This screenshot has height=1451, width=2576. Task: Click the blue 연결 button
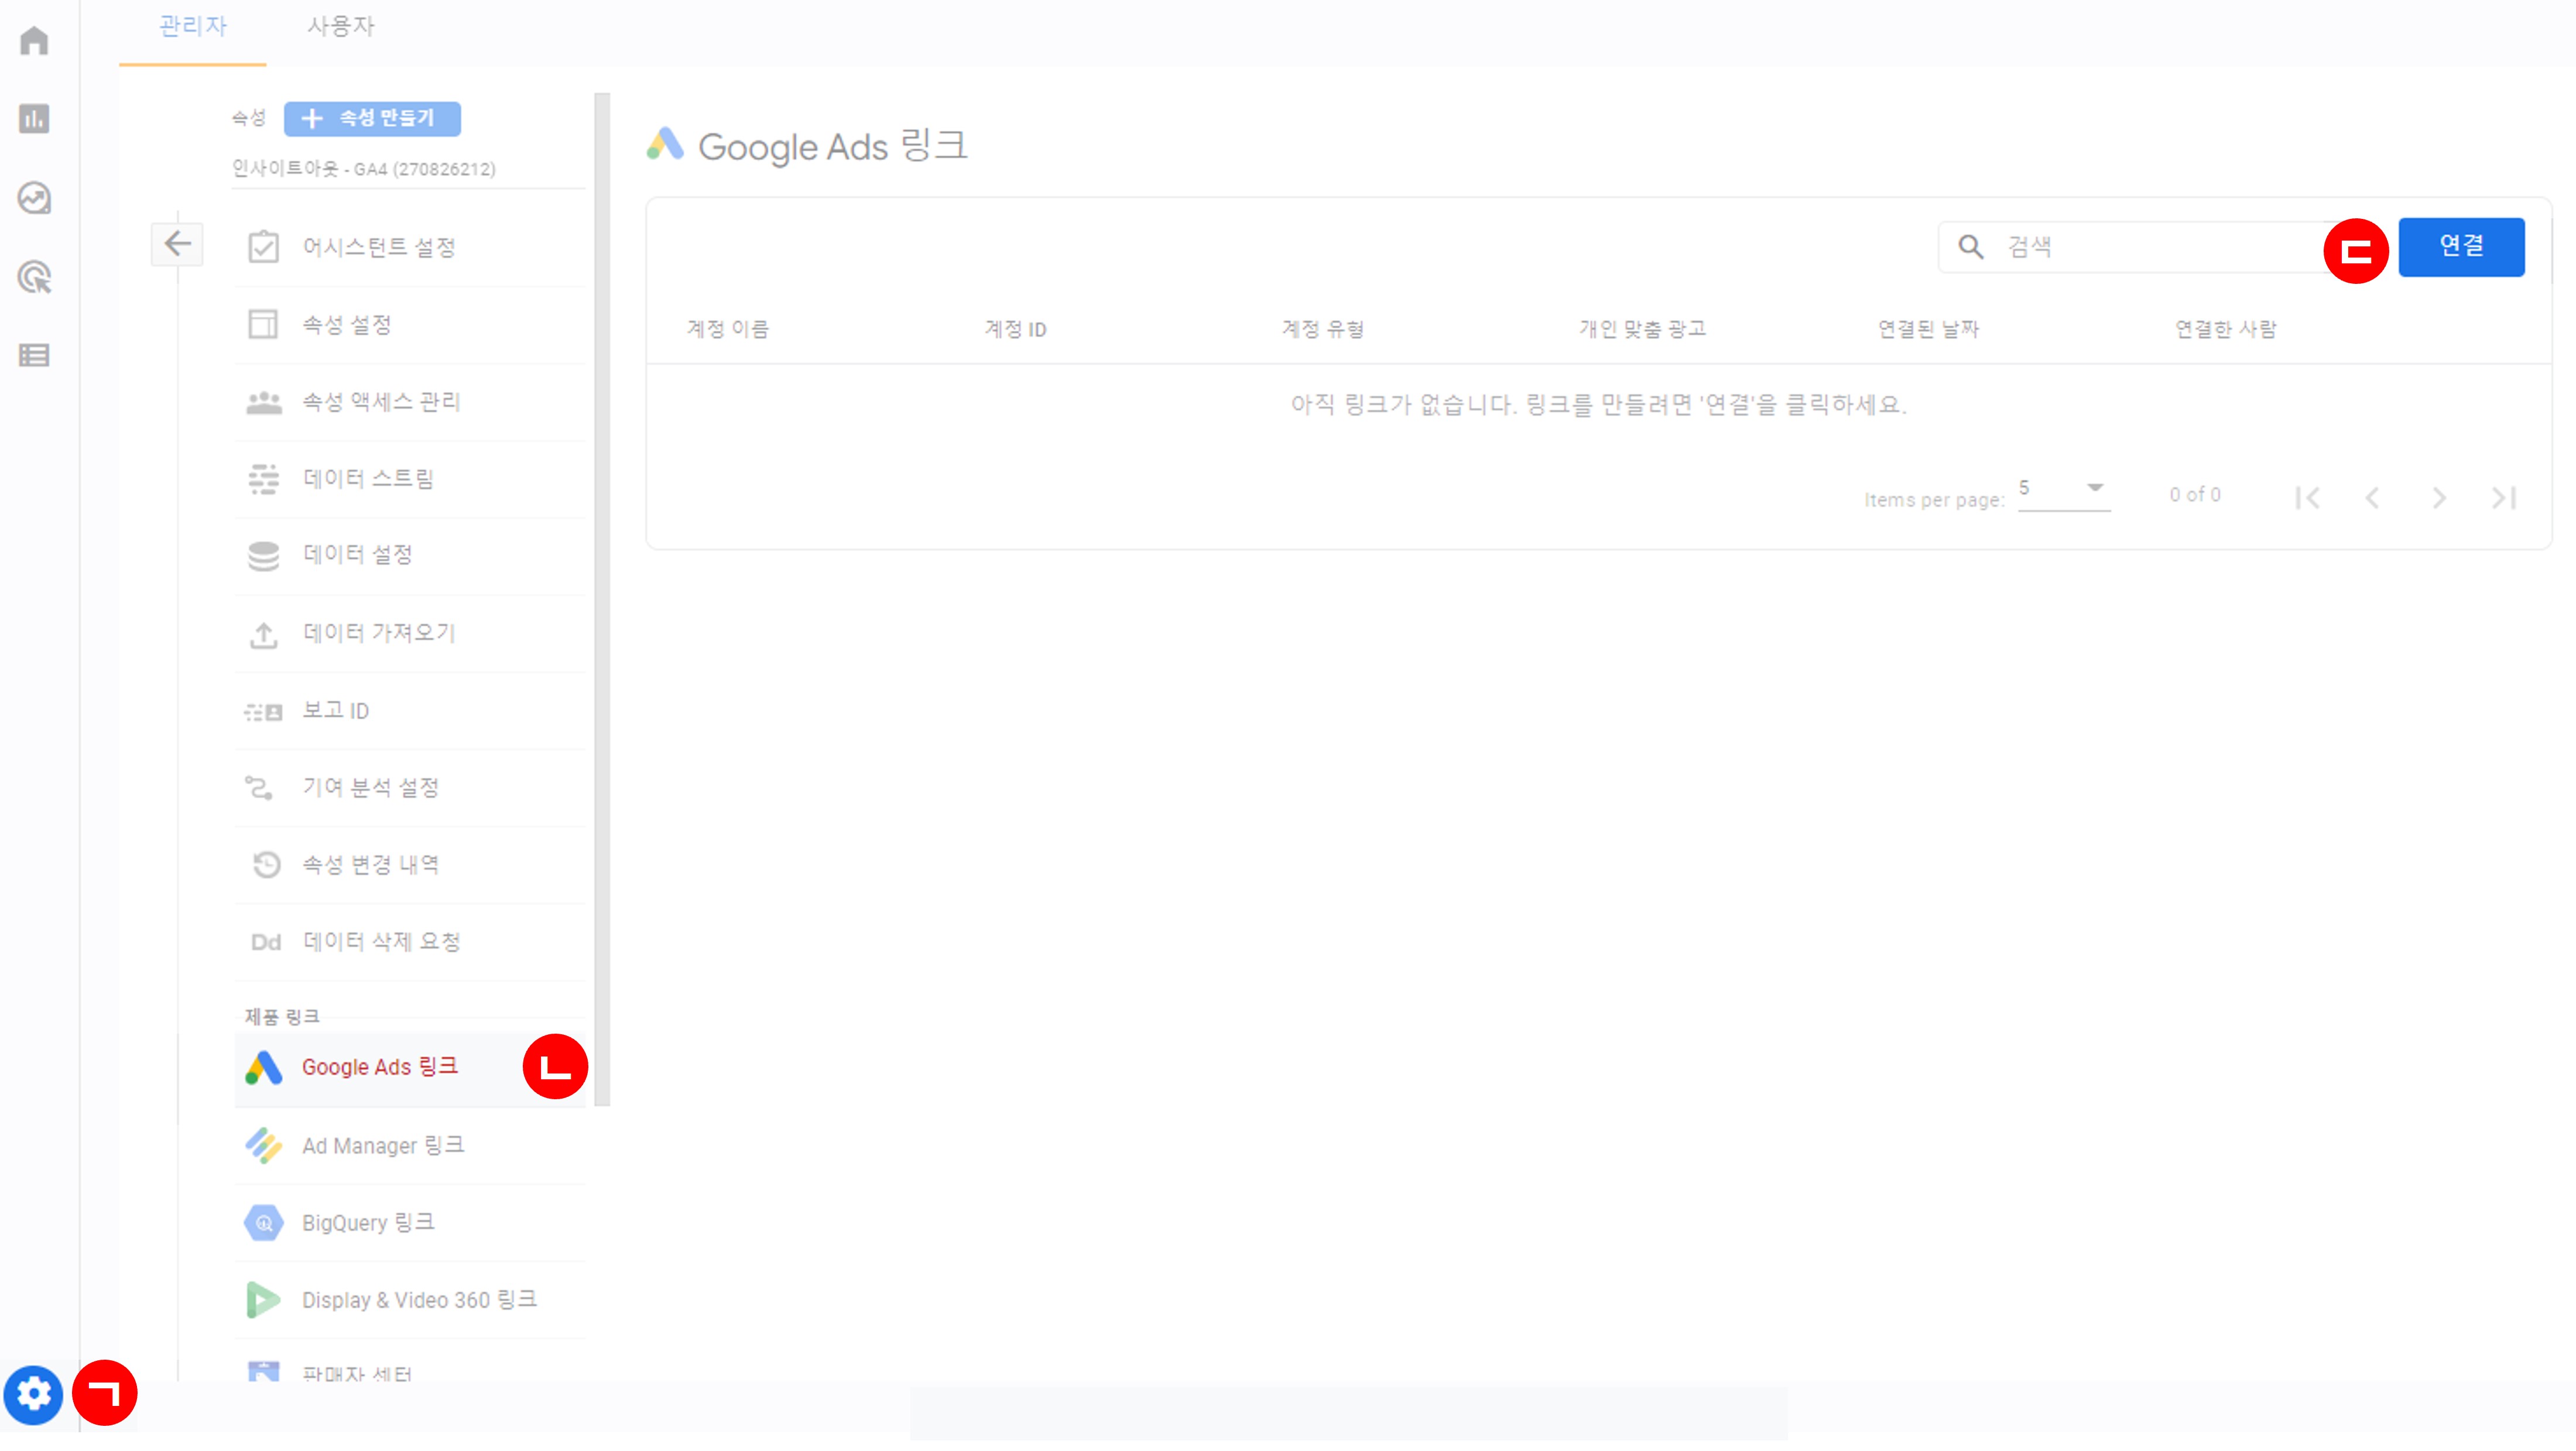click(2461, 247)
